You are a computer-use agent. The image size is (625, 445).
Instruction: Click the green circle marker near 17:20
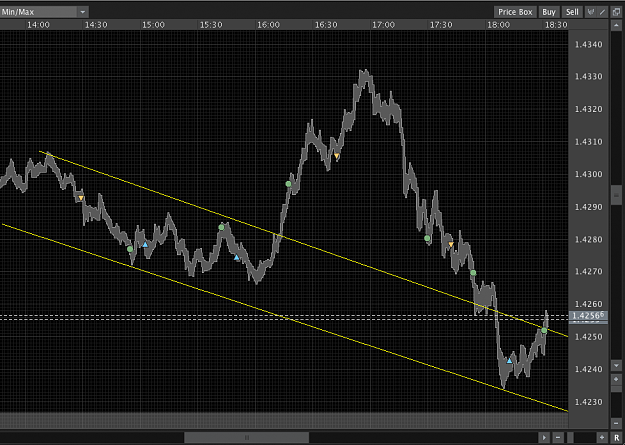[427, 238]
